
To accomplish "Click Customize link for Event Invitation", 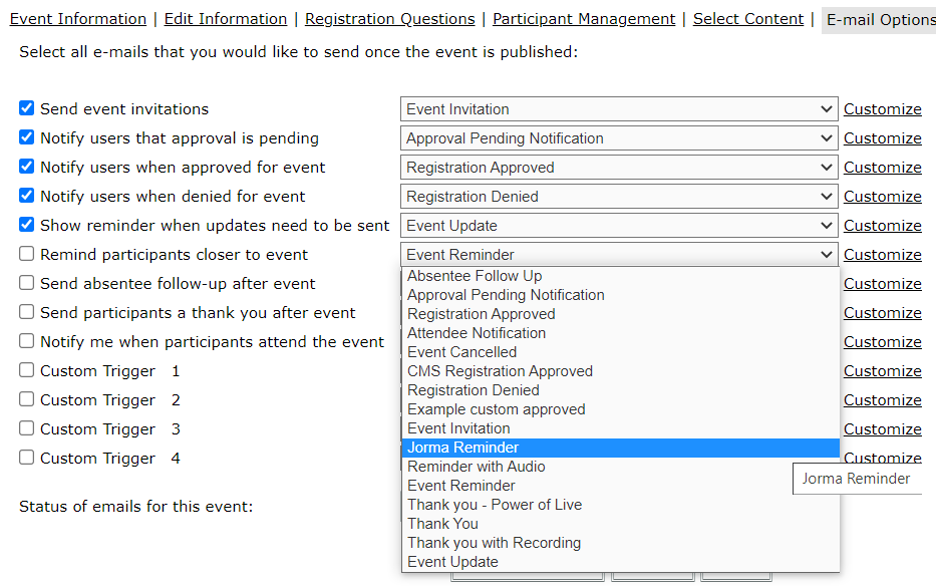I will (x=882, y=109).
